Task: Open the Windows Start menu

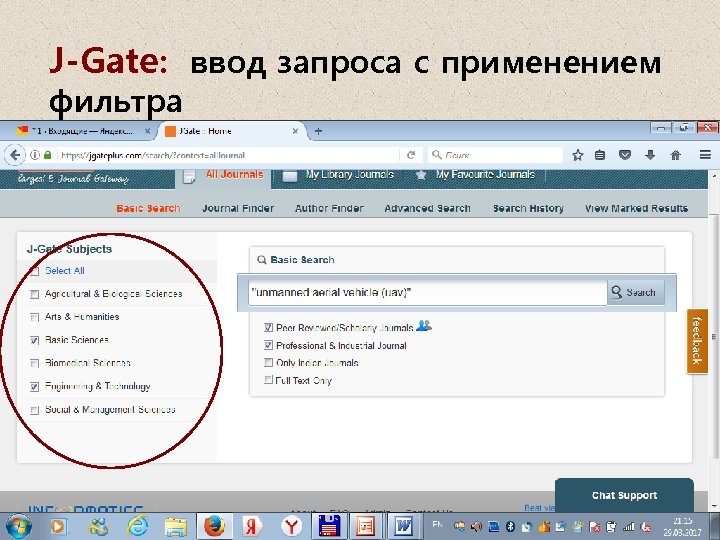Action: [x=18, y=526]
